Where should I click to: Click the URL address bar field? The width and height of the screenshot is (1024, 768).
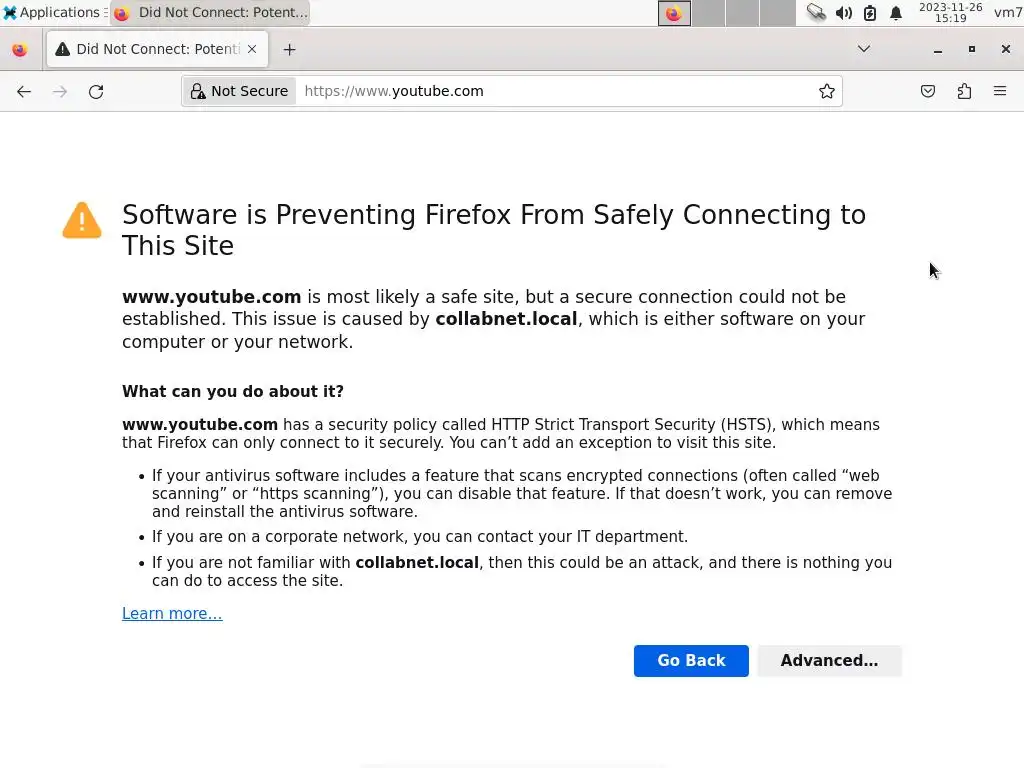pos(550,91)
